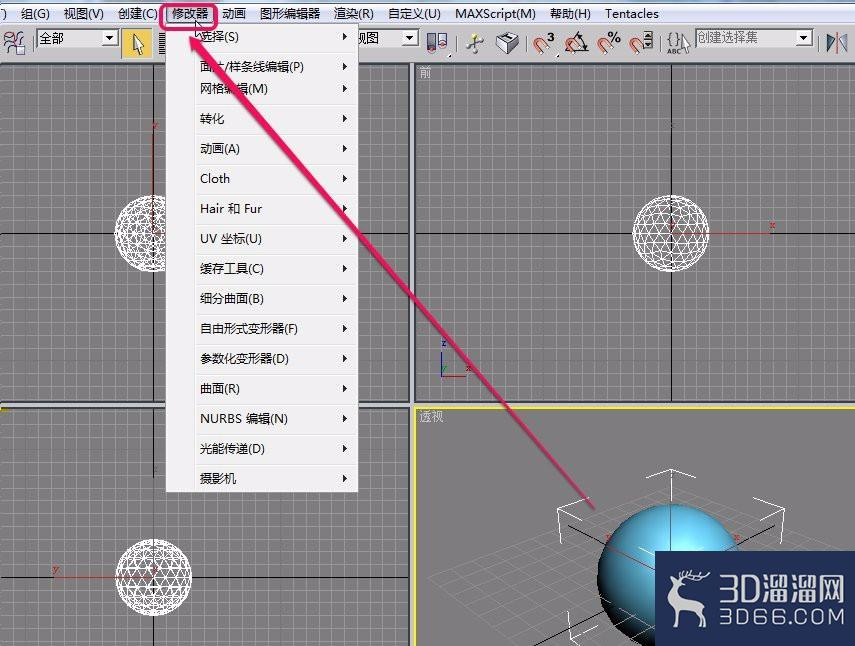855x646 pixels.
Task: Click the Use Pivot Point Center icon
Action: 436,43
